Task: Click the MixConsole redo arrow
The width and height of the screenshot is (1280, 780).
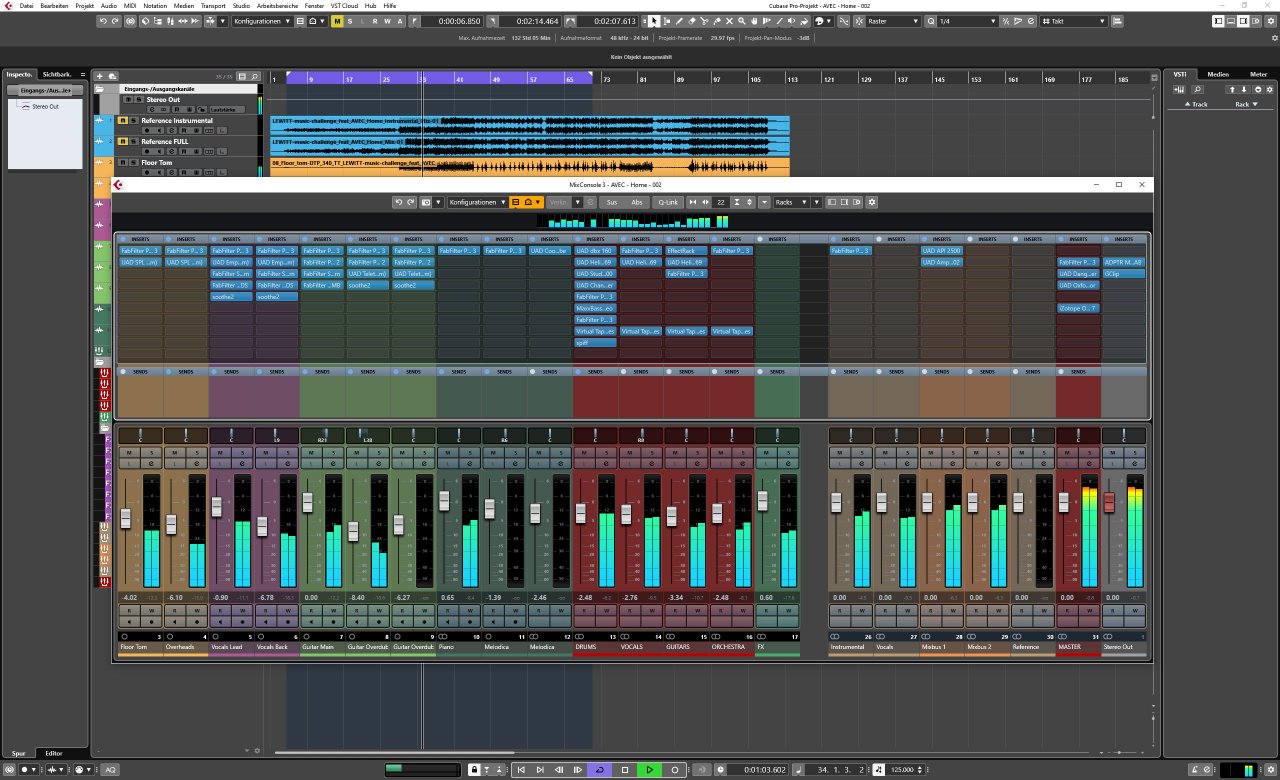Action: (410, 202)
